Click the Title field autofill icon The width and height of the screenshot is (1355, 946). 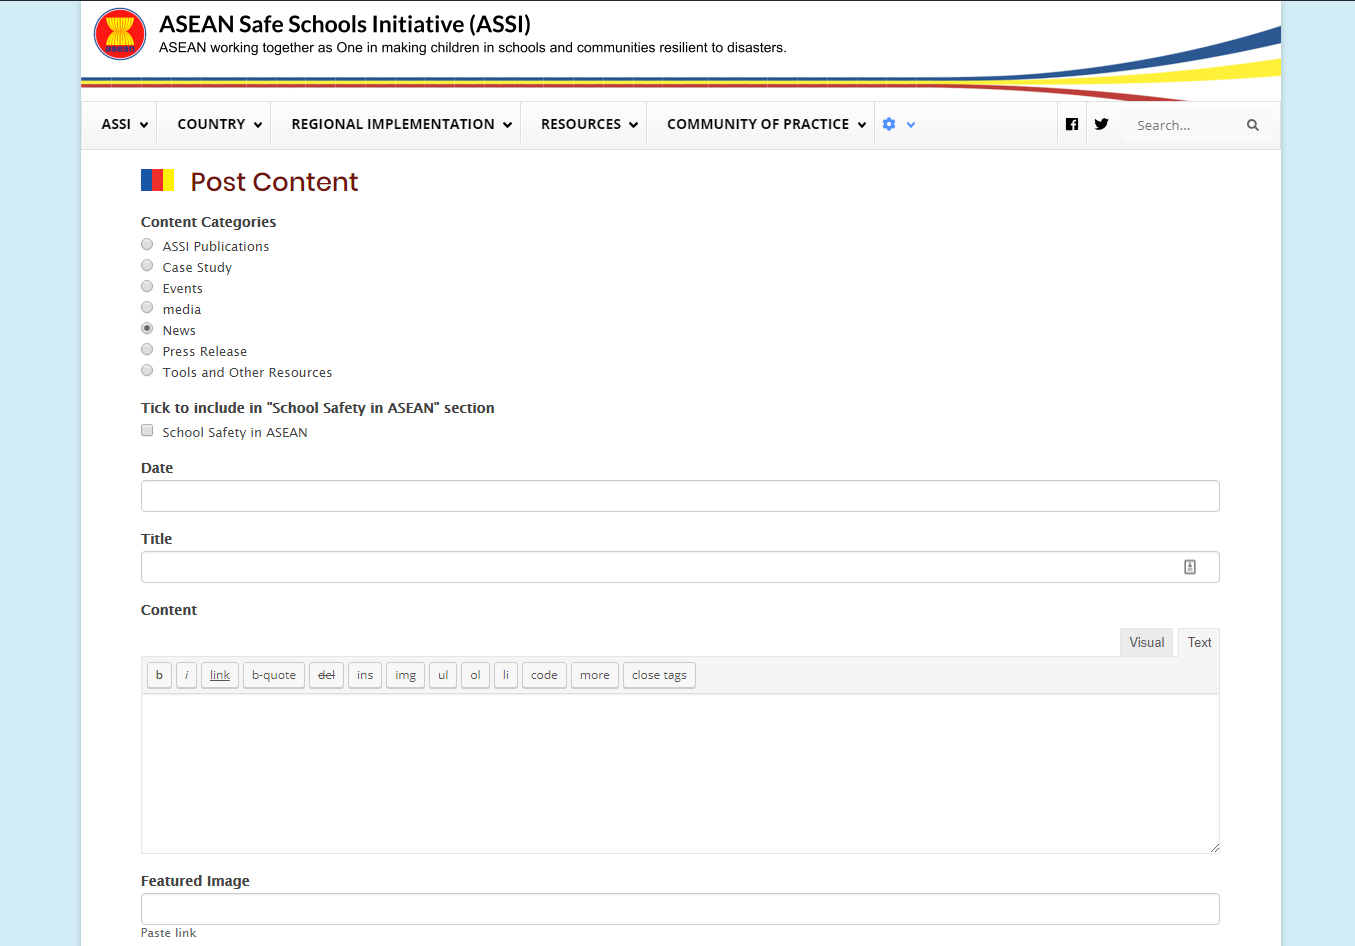coord(1190,567)
